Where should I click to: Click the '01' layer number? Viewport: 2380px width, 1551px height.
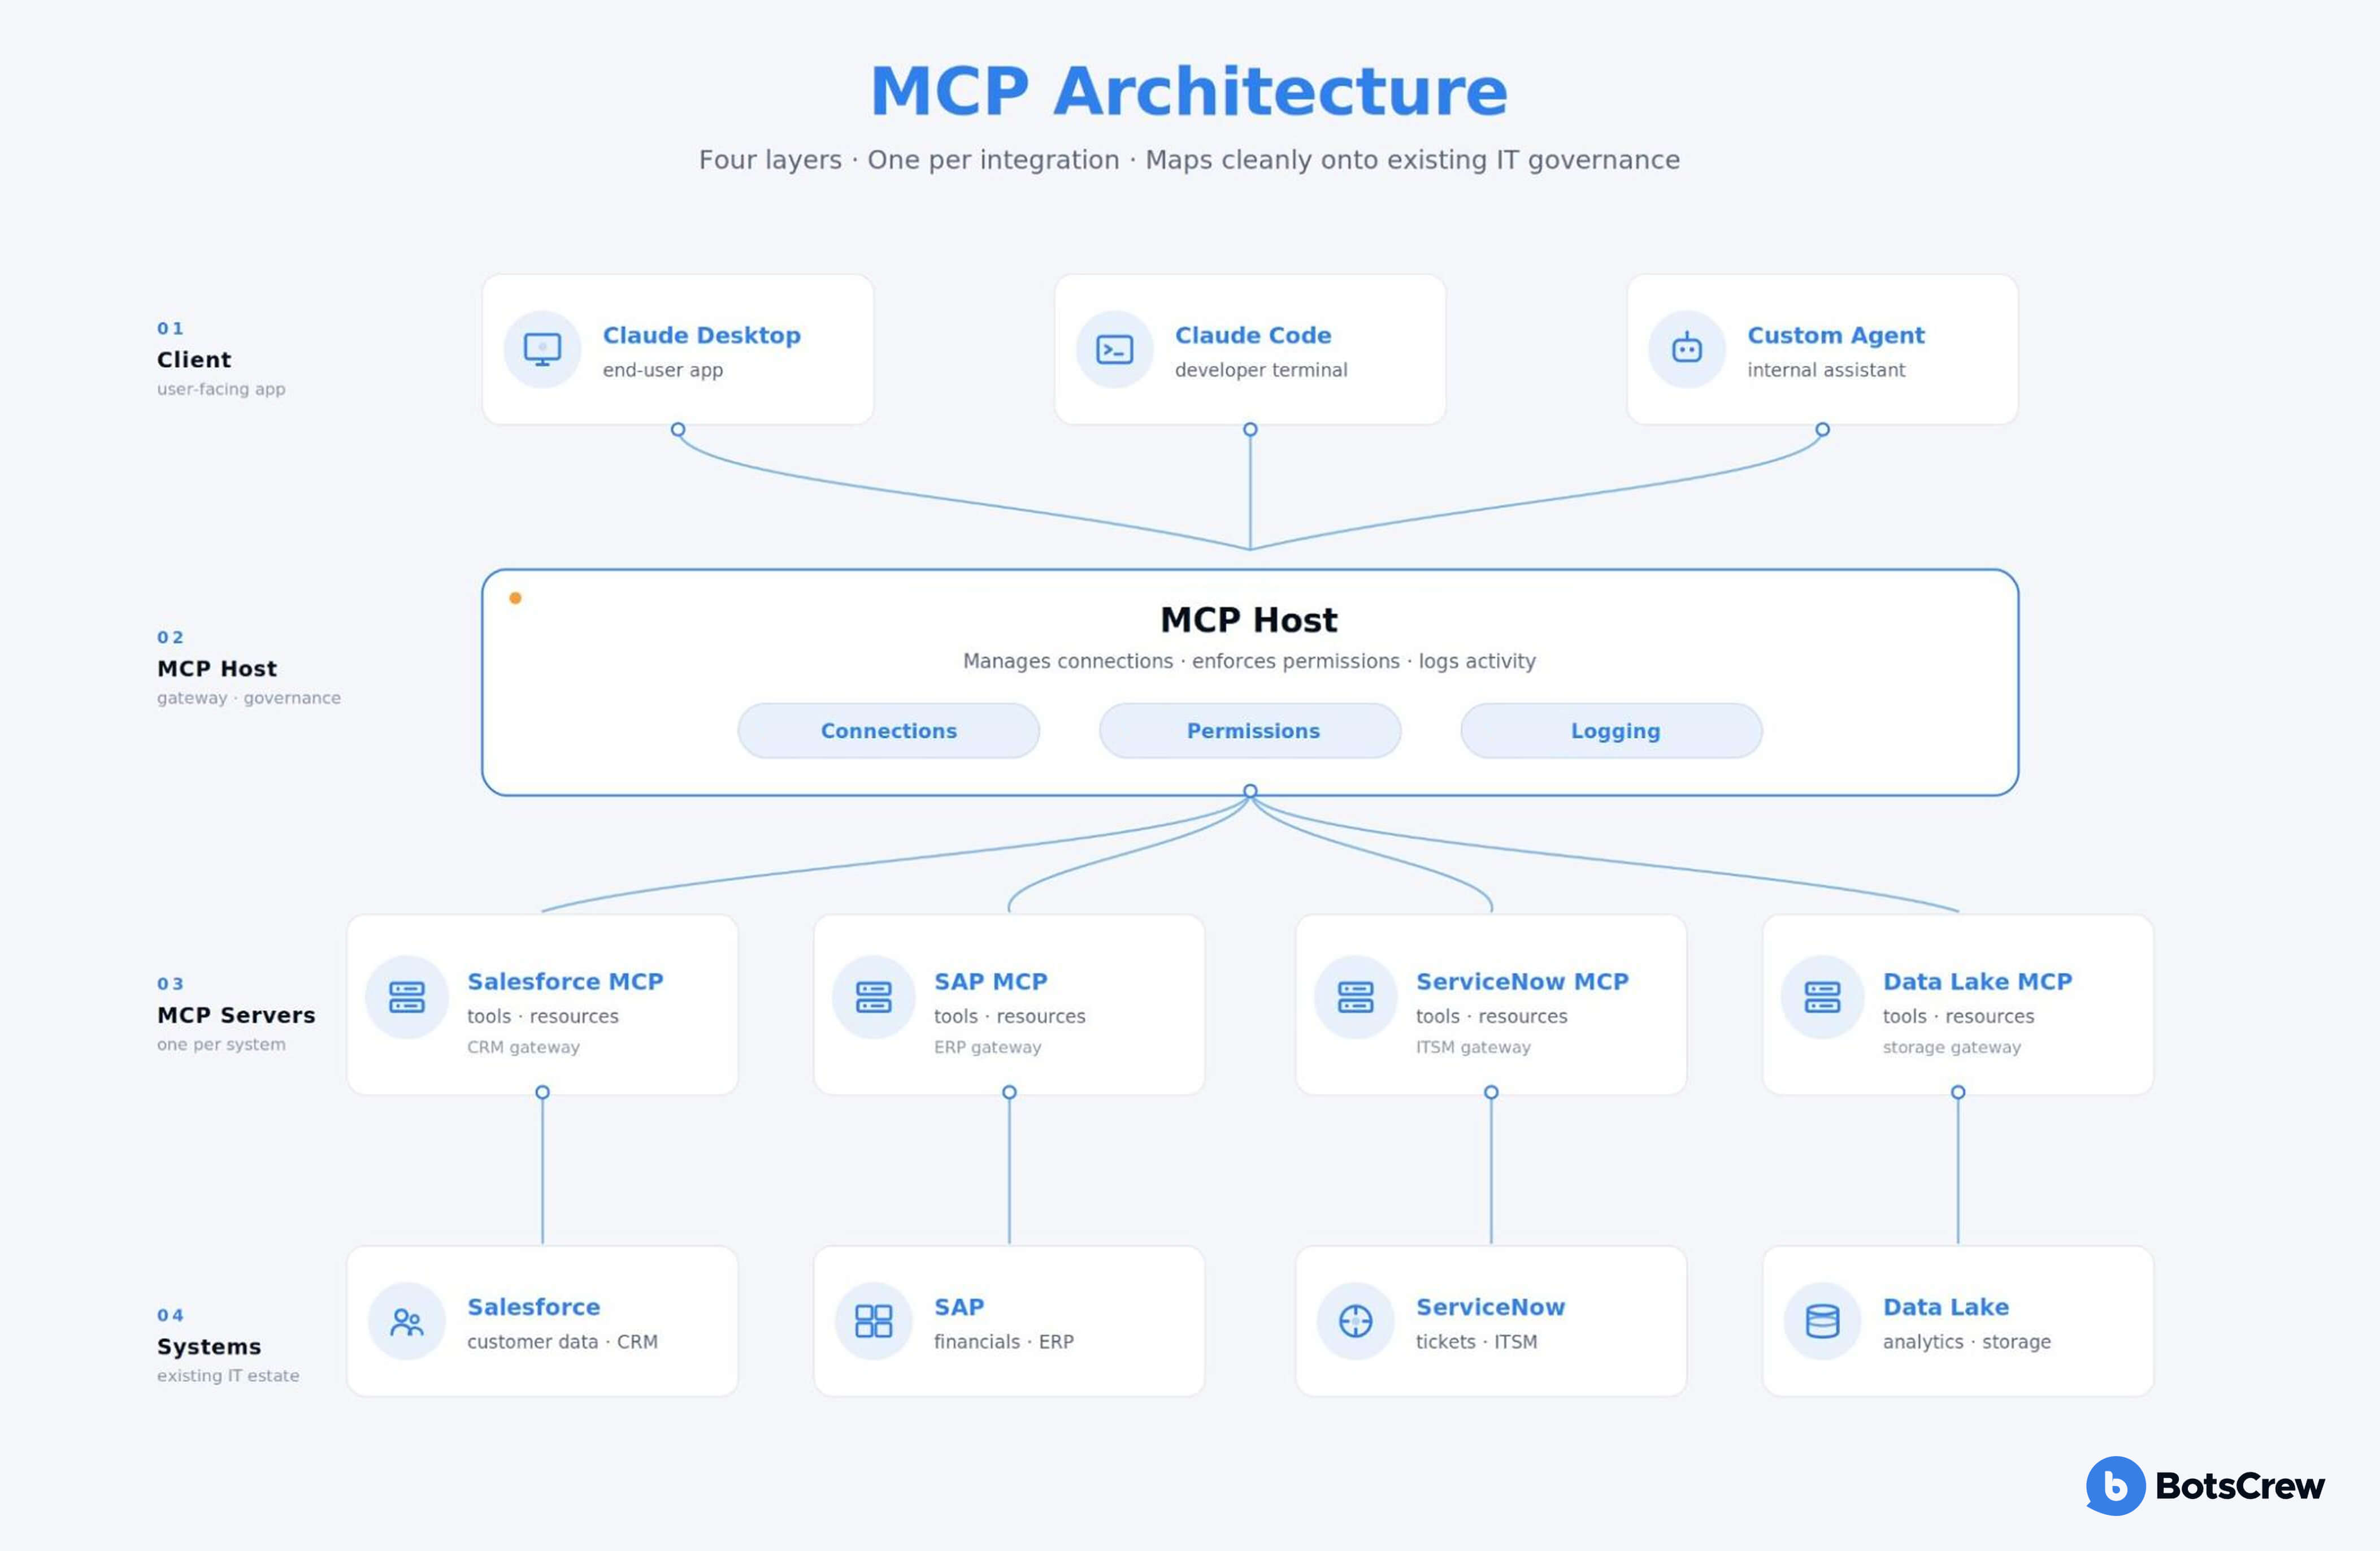(x=170, y=328)
